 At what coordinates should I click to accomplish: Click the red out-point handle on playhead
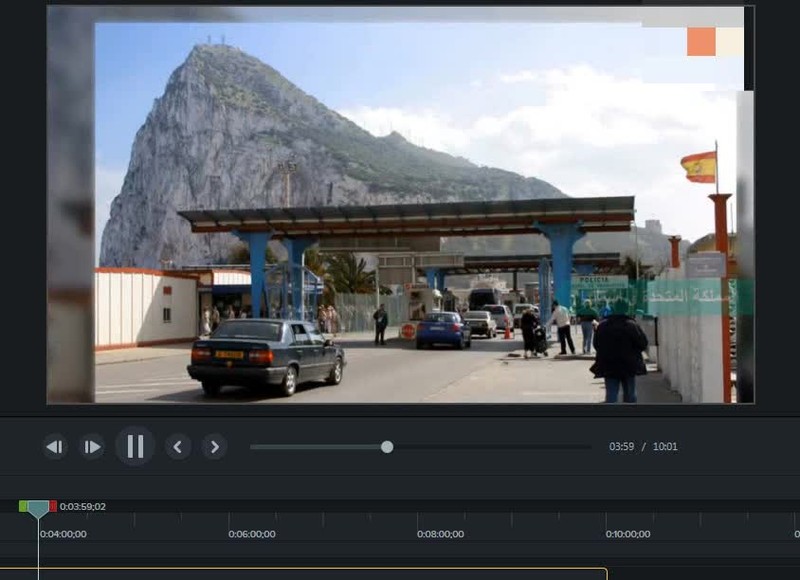(x=53, y=506)
